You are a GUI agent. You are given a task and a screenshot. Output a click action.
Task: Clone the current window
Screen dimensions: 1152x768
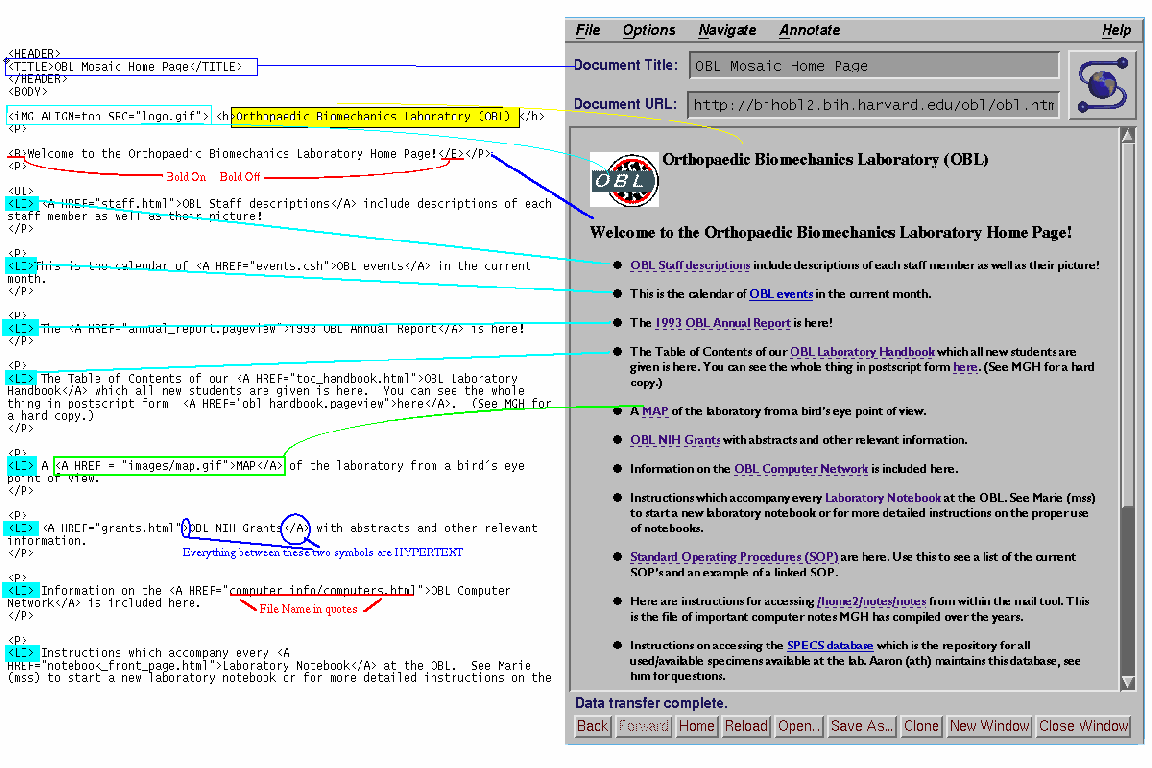click(x=921, y=726)
